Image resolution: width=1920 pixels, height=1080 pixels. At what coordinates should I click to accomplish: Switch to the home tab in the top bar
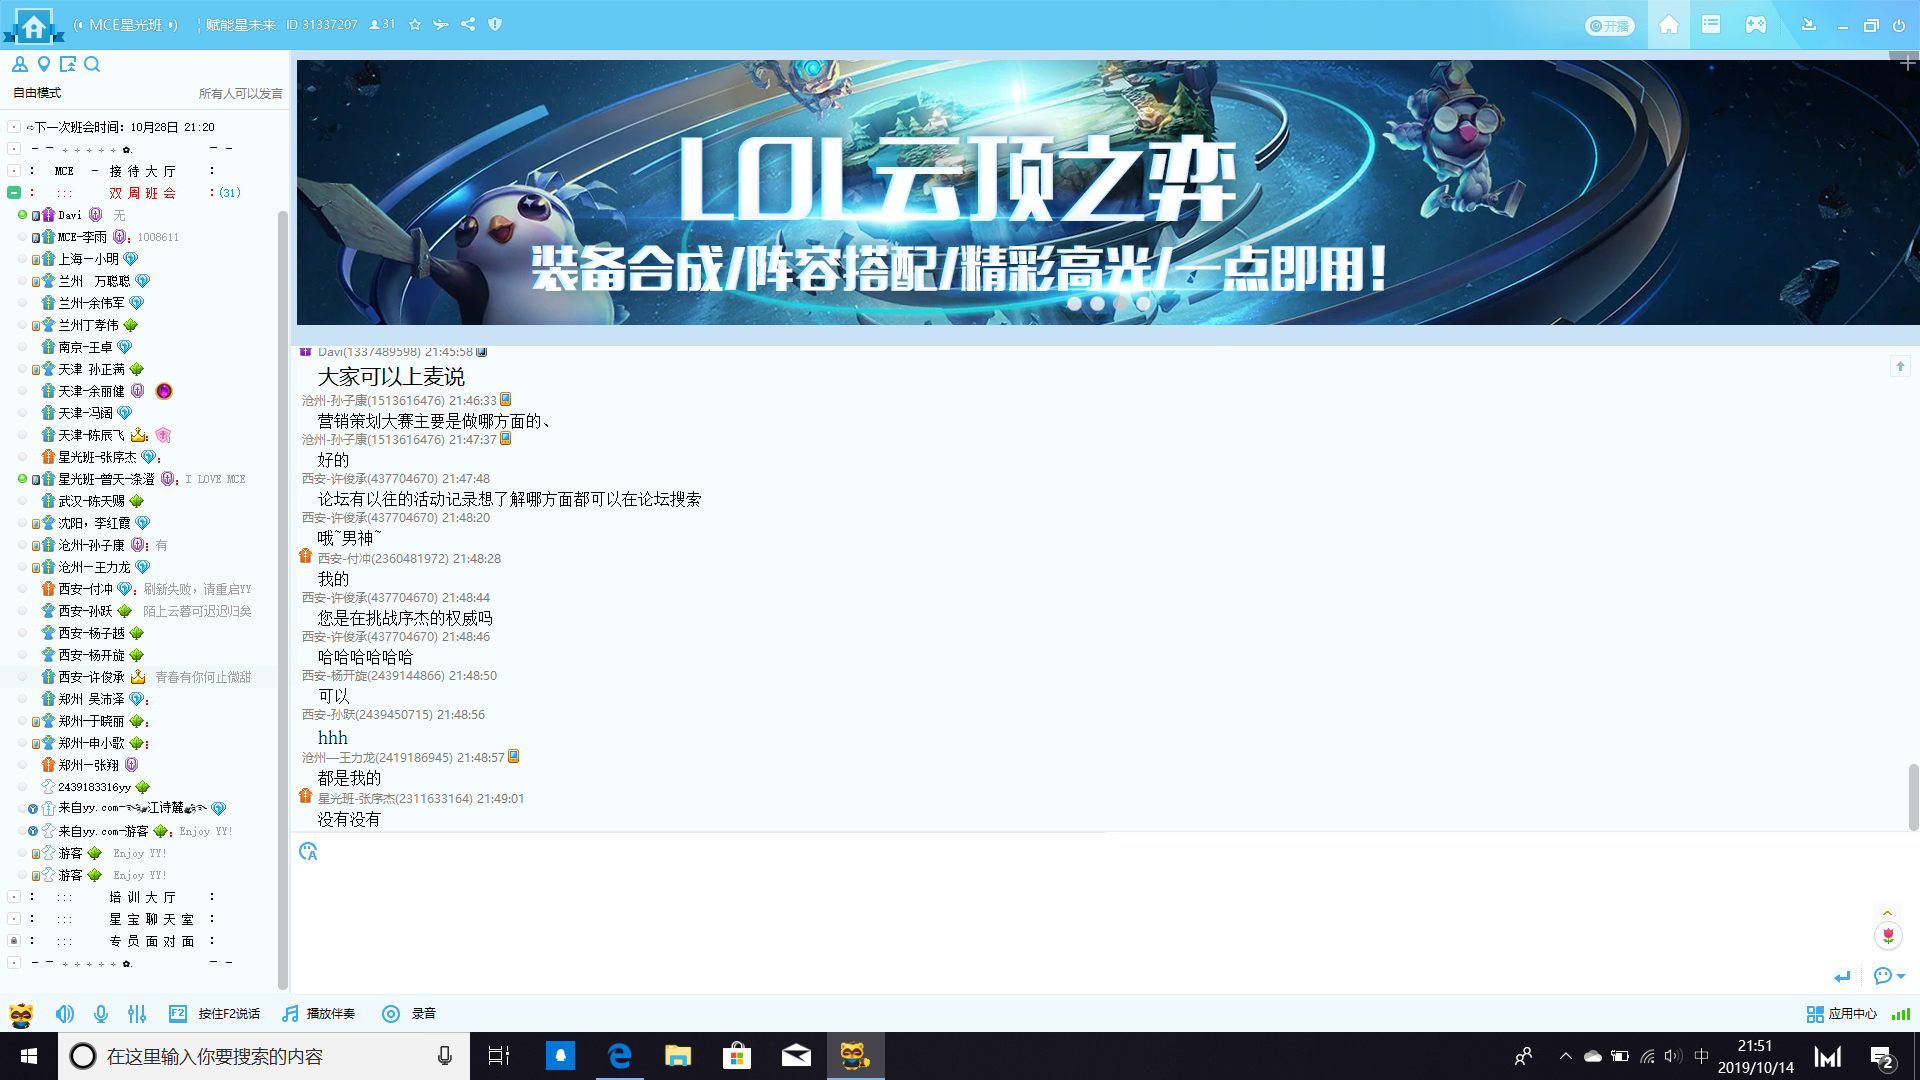[x=1668, y=25]
